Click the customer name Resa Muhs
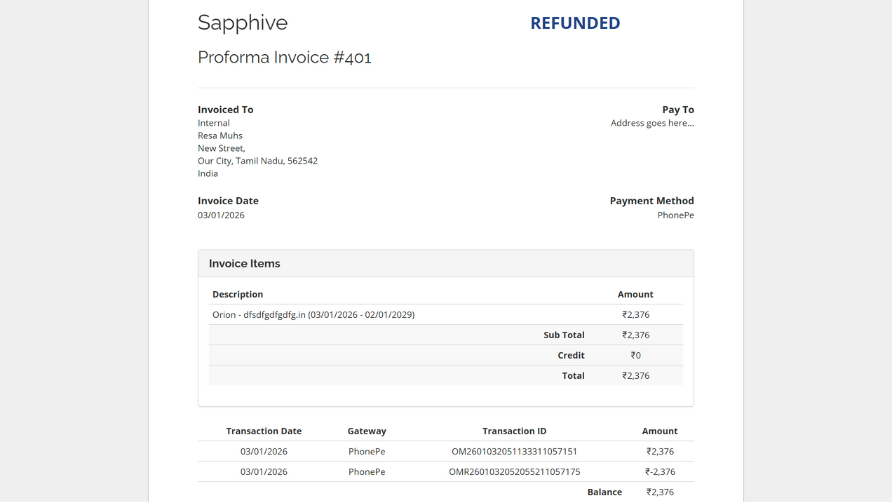The image size is (892, 502). 220,136
